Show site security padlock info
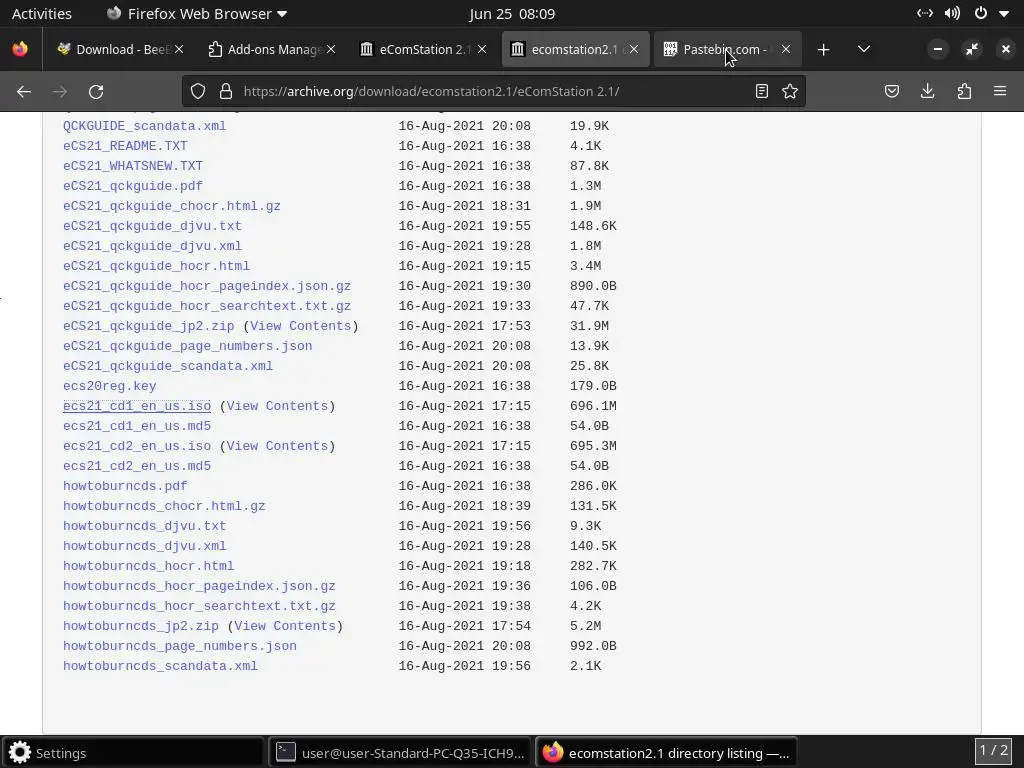 pos(226,91)
